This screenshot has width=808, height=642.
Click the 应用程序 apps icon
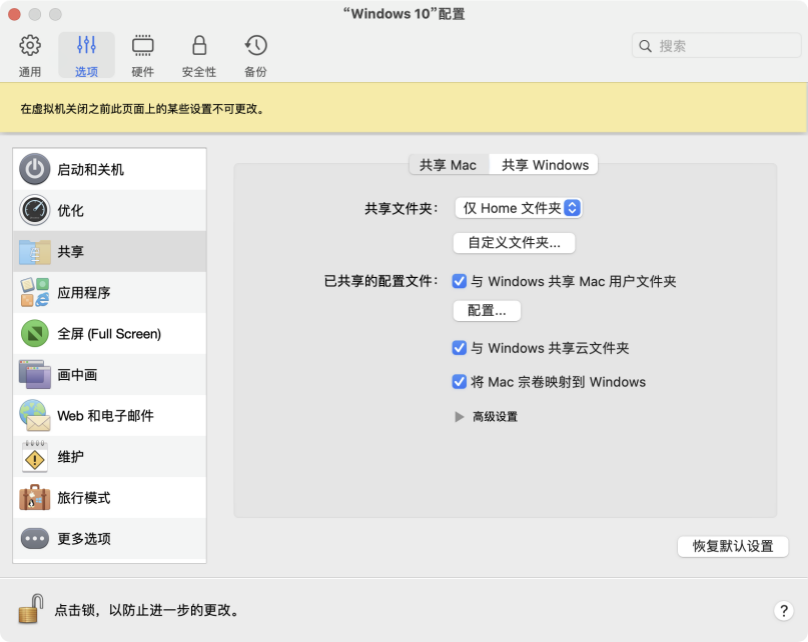point(35,292)
